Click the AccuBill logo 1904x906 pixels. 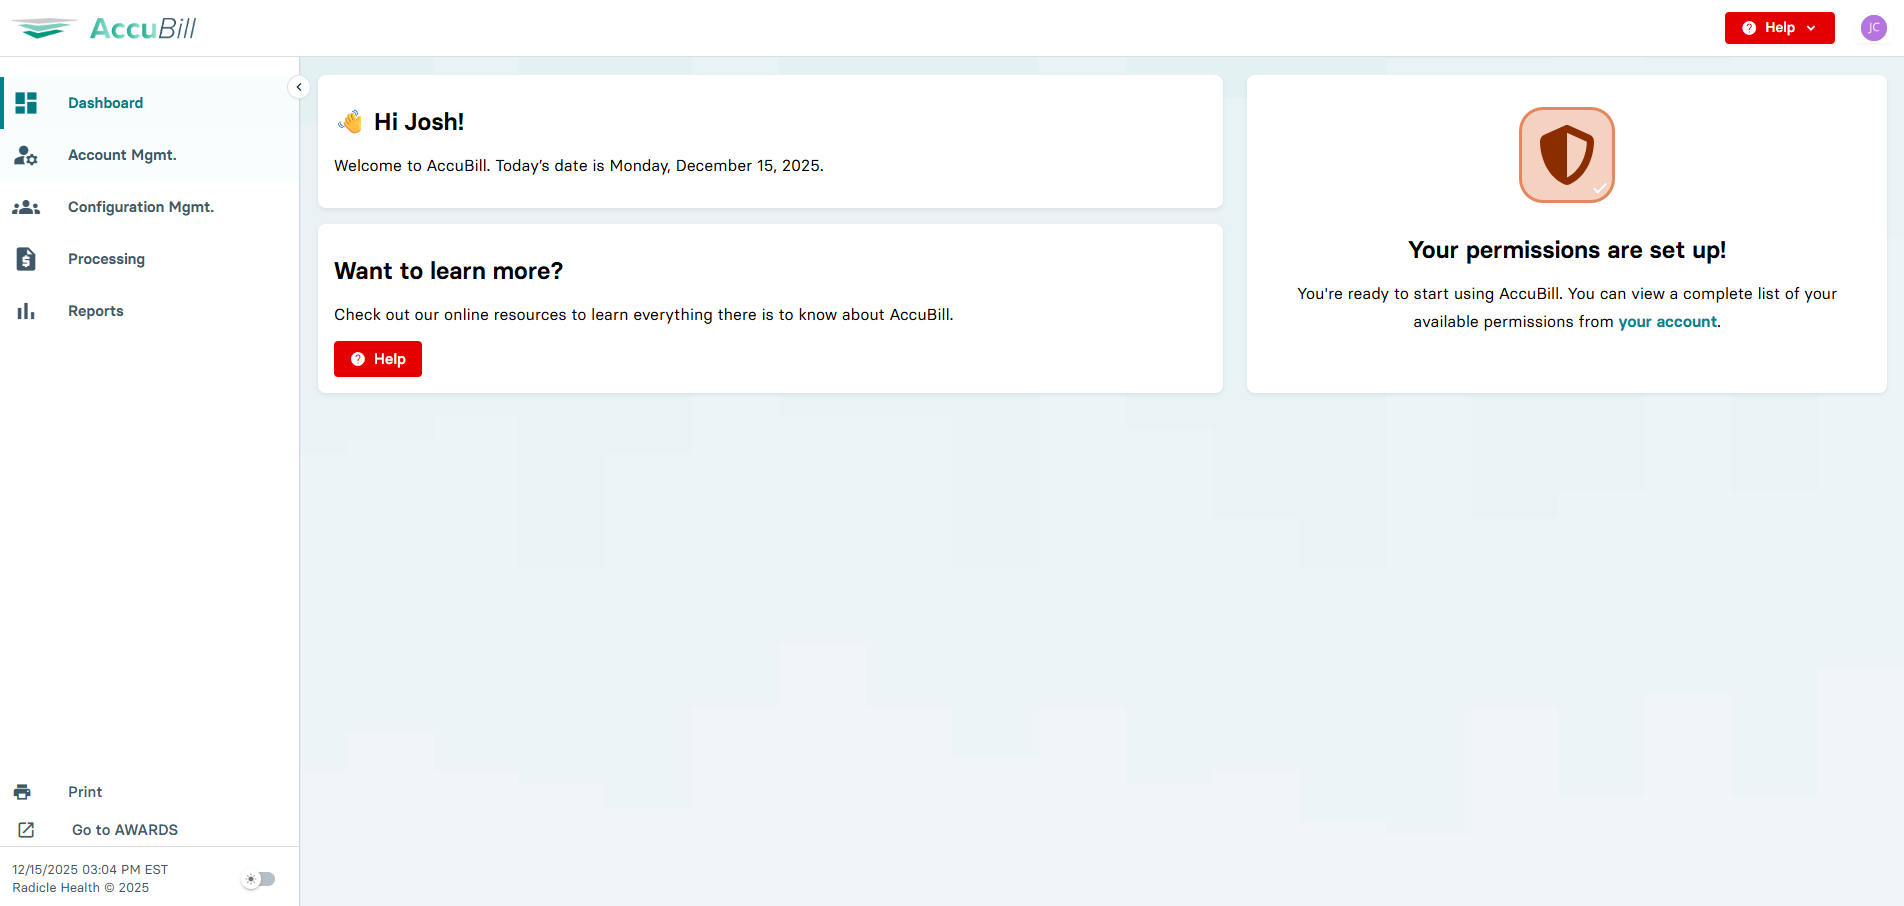pyautogui.click(x=104, y=28)
